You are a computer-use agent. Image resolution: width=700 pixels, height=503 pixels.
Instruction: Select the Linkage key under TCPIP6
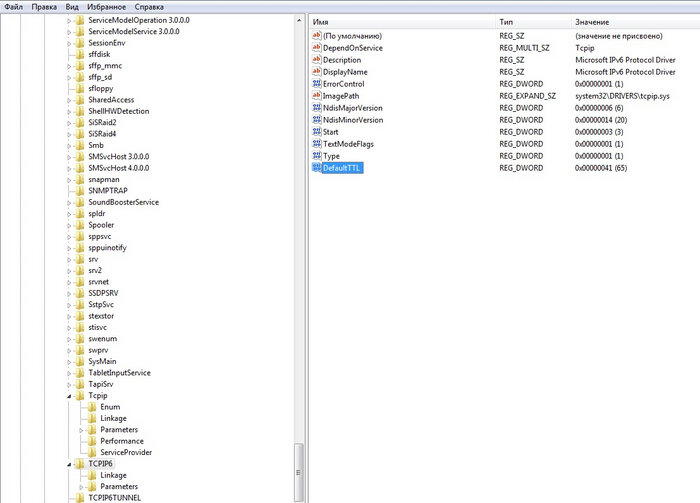click(113, 475)
